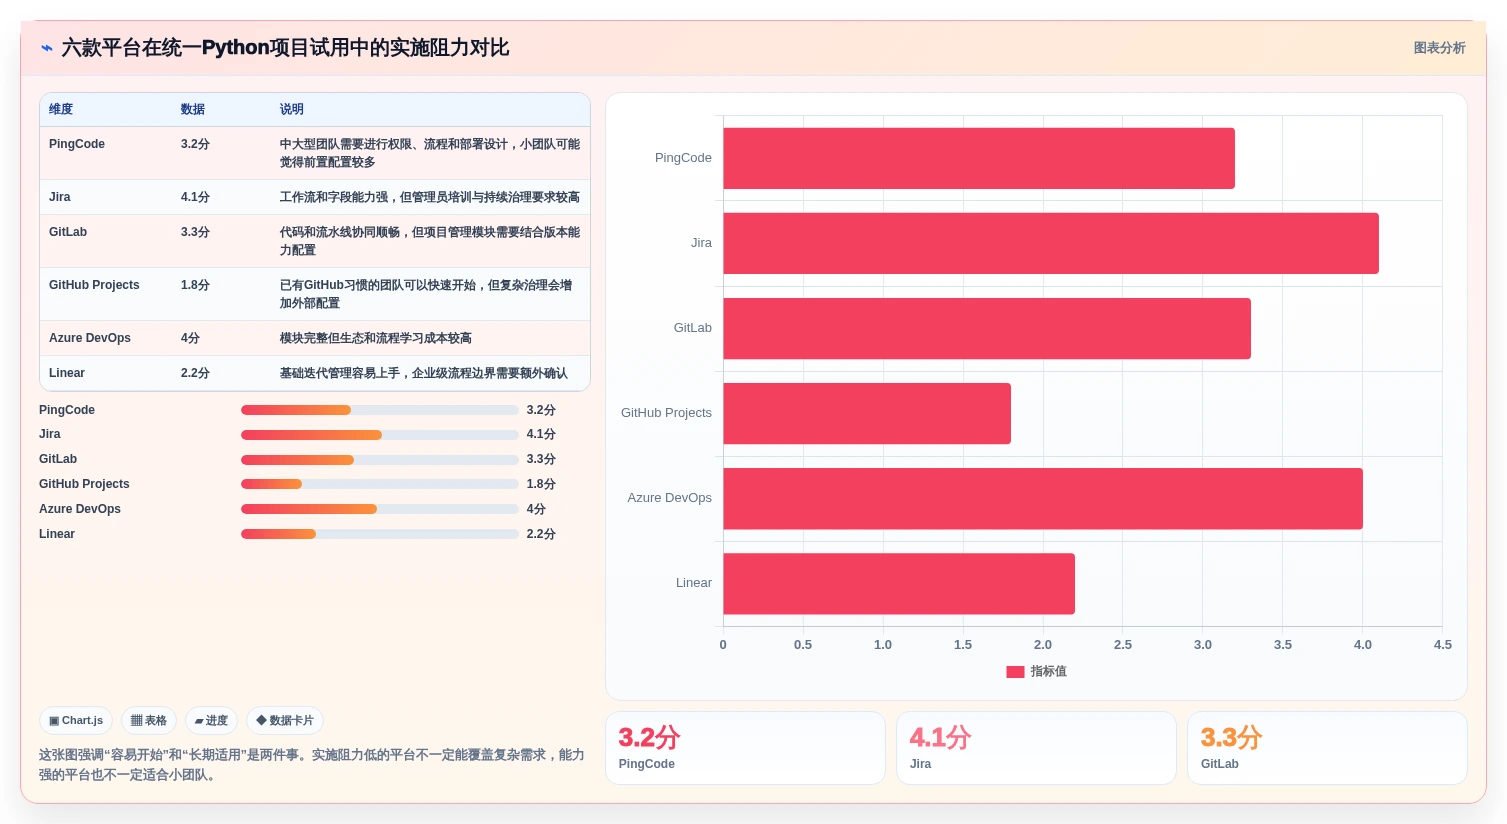
Task: Click the summary paragraph starting 这张图强调
Action: pos(312,765)
